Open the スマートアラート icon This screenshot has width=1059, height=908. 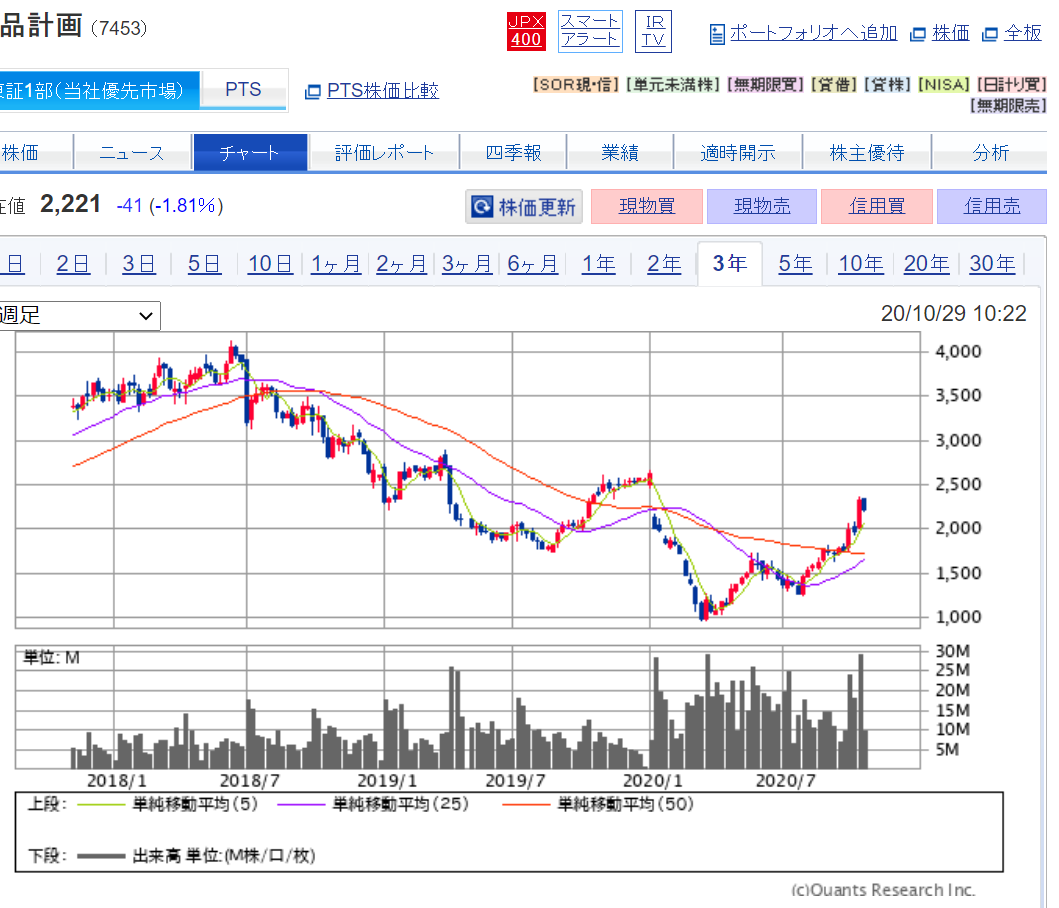pyautogui.click(x=590, y=31)
